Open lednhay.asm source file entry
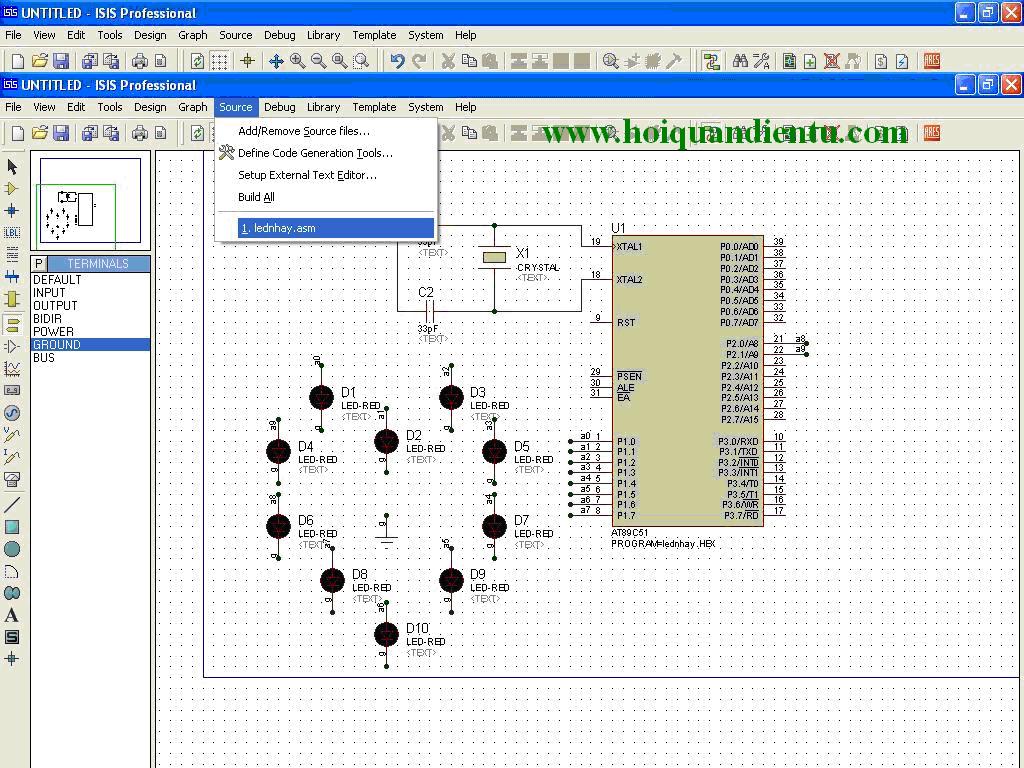The height and width of the screenshot is (768, 1024). 336,228
